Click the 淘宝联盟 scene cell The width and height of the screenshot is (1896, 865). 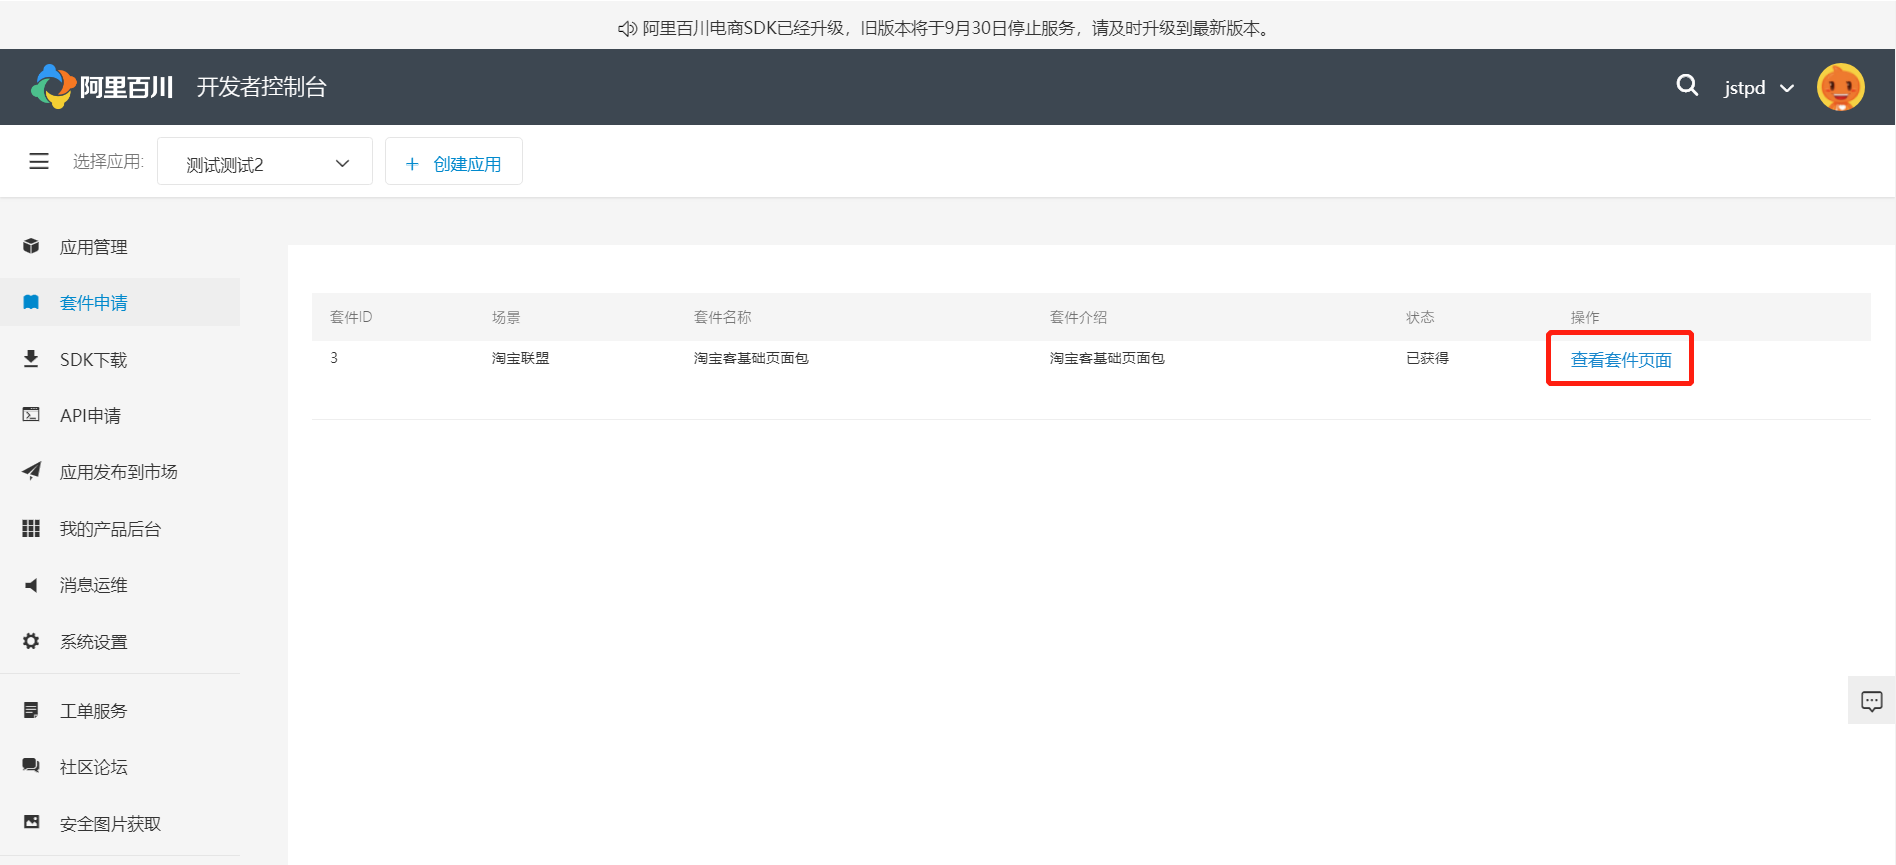pyautogui.click(x=520, y=358)
